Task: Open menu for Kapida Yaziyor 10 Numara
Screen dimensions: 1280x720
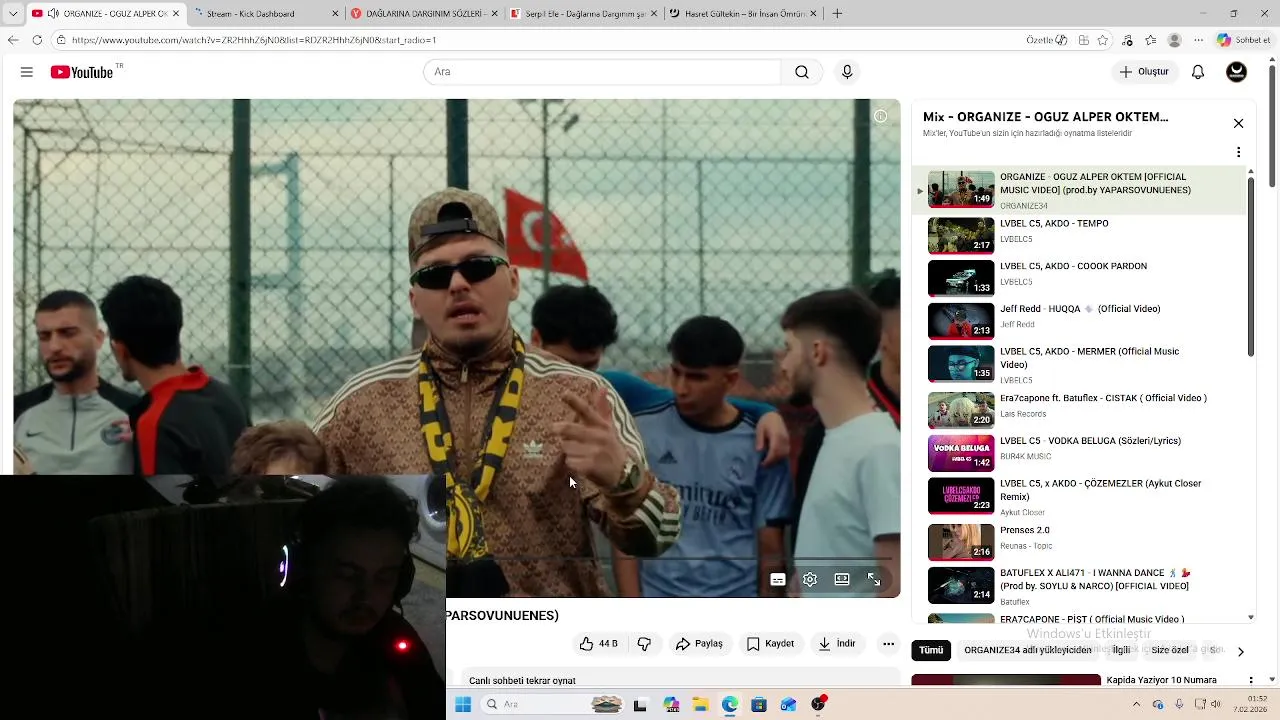Action: tap(1252, 681)
